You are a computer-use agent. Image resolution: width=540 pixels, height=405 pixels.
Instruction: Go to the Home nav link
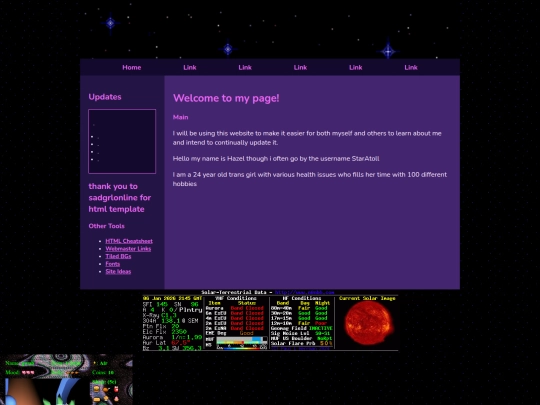click(132, 68)
